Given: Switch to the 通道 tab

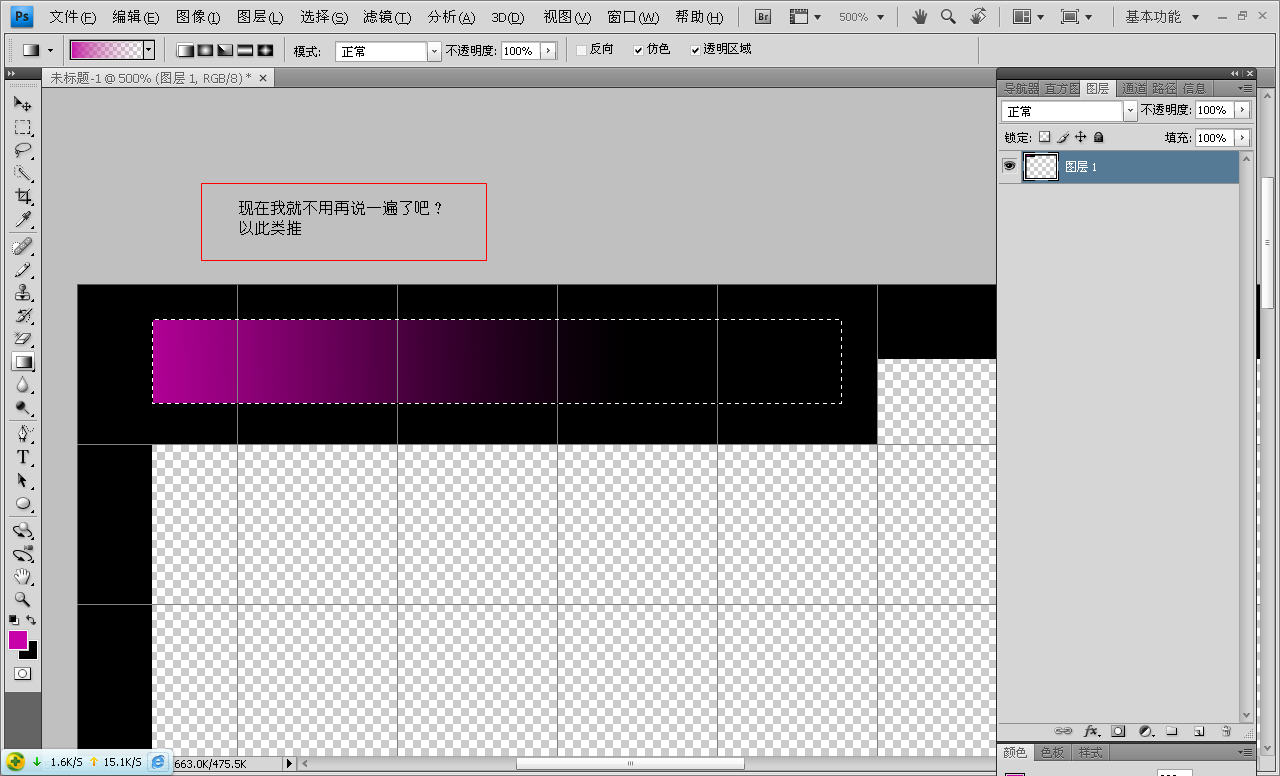Looking at the screenshot, I should [x=1133, y=88].
